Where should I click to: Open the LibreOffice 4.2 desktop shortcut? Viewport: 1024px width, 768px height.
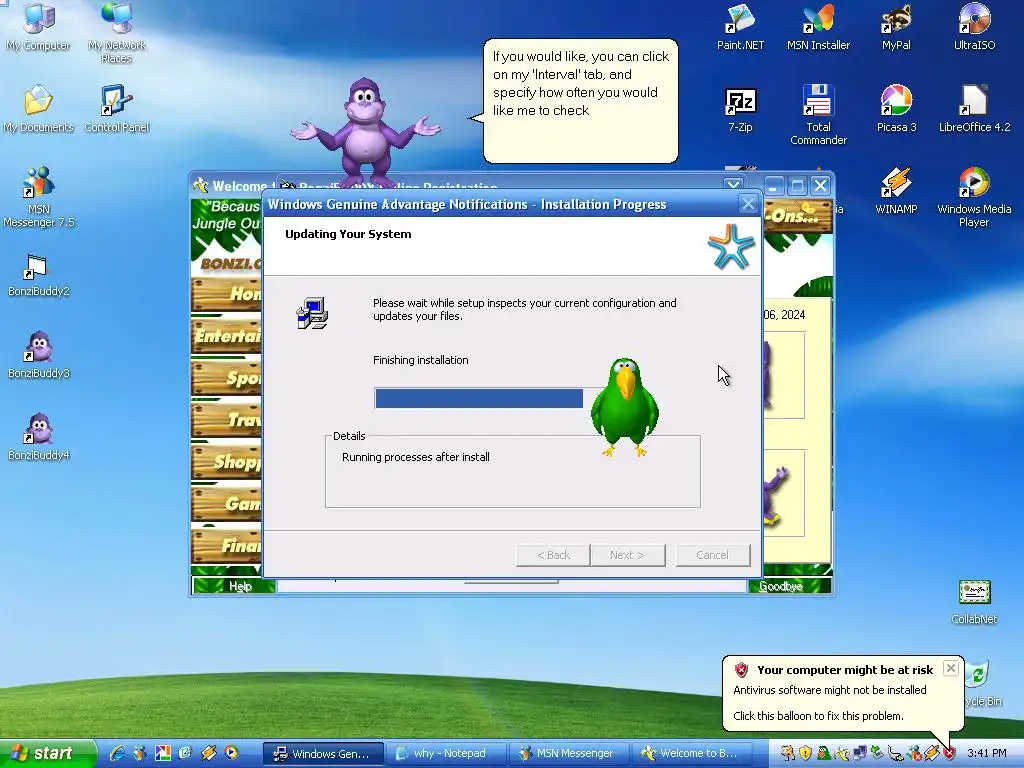(974, 109)
